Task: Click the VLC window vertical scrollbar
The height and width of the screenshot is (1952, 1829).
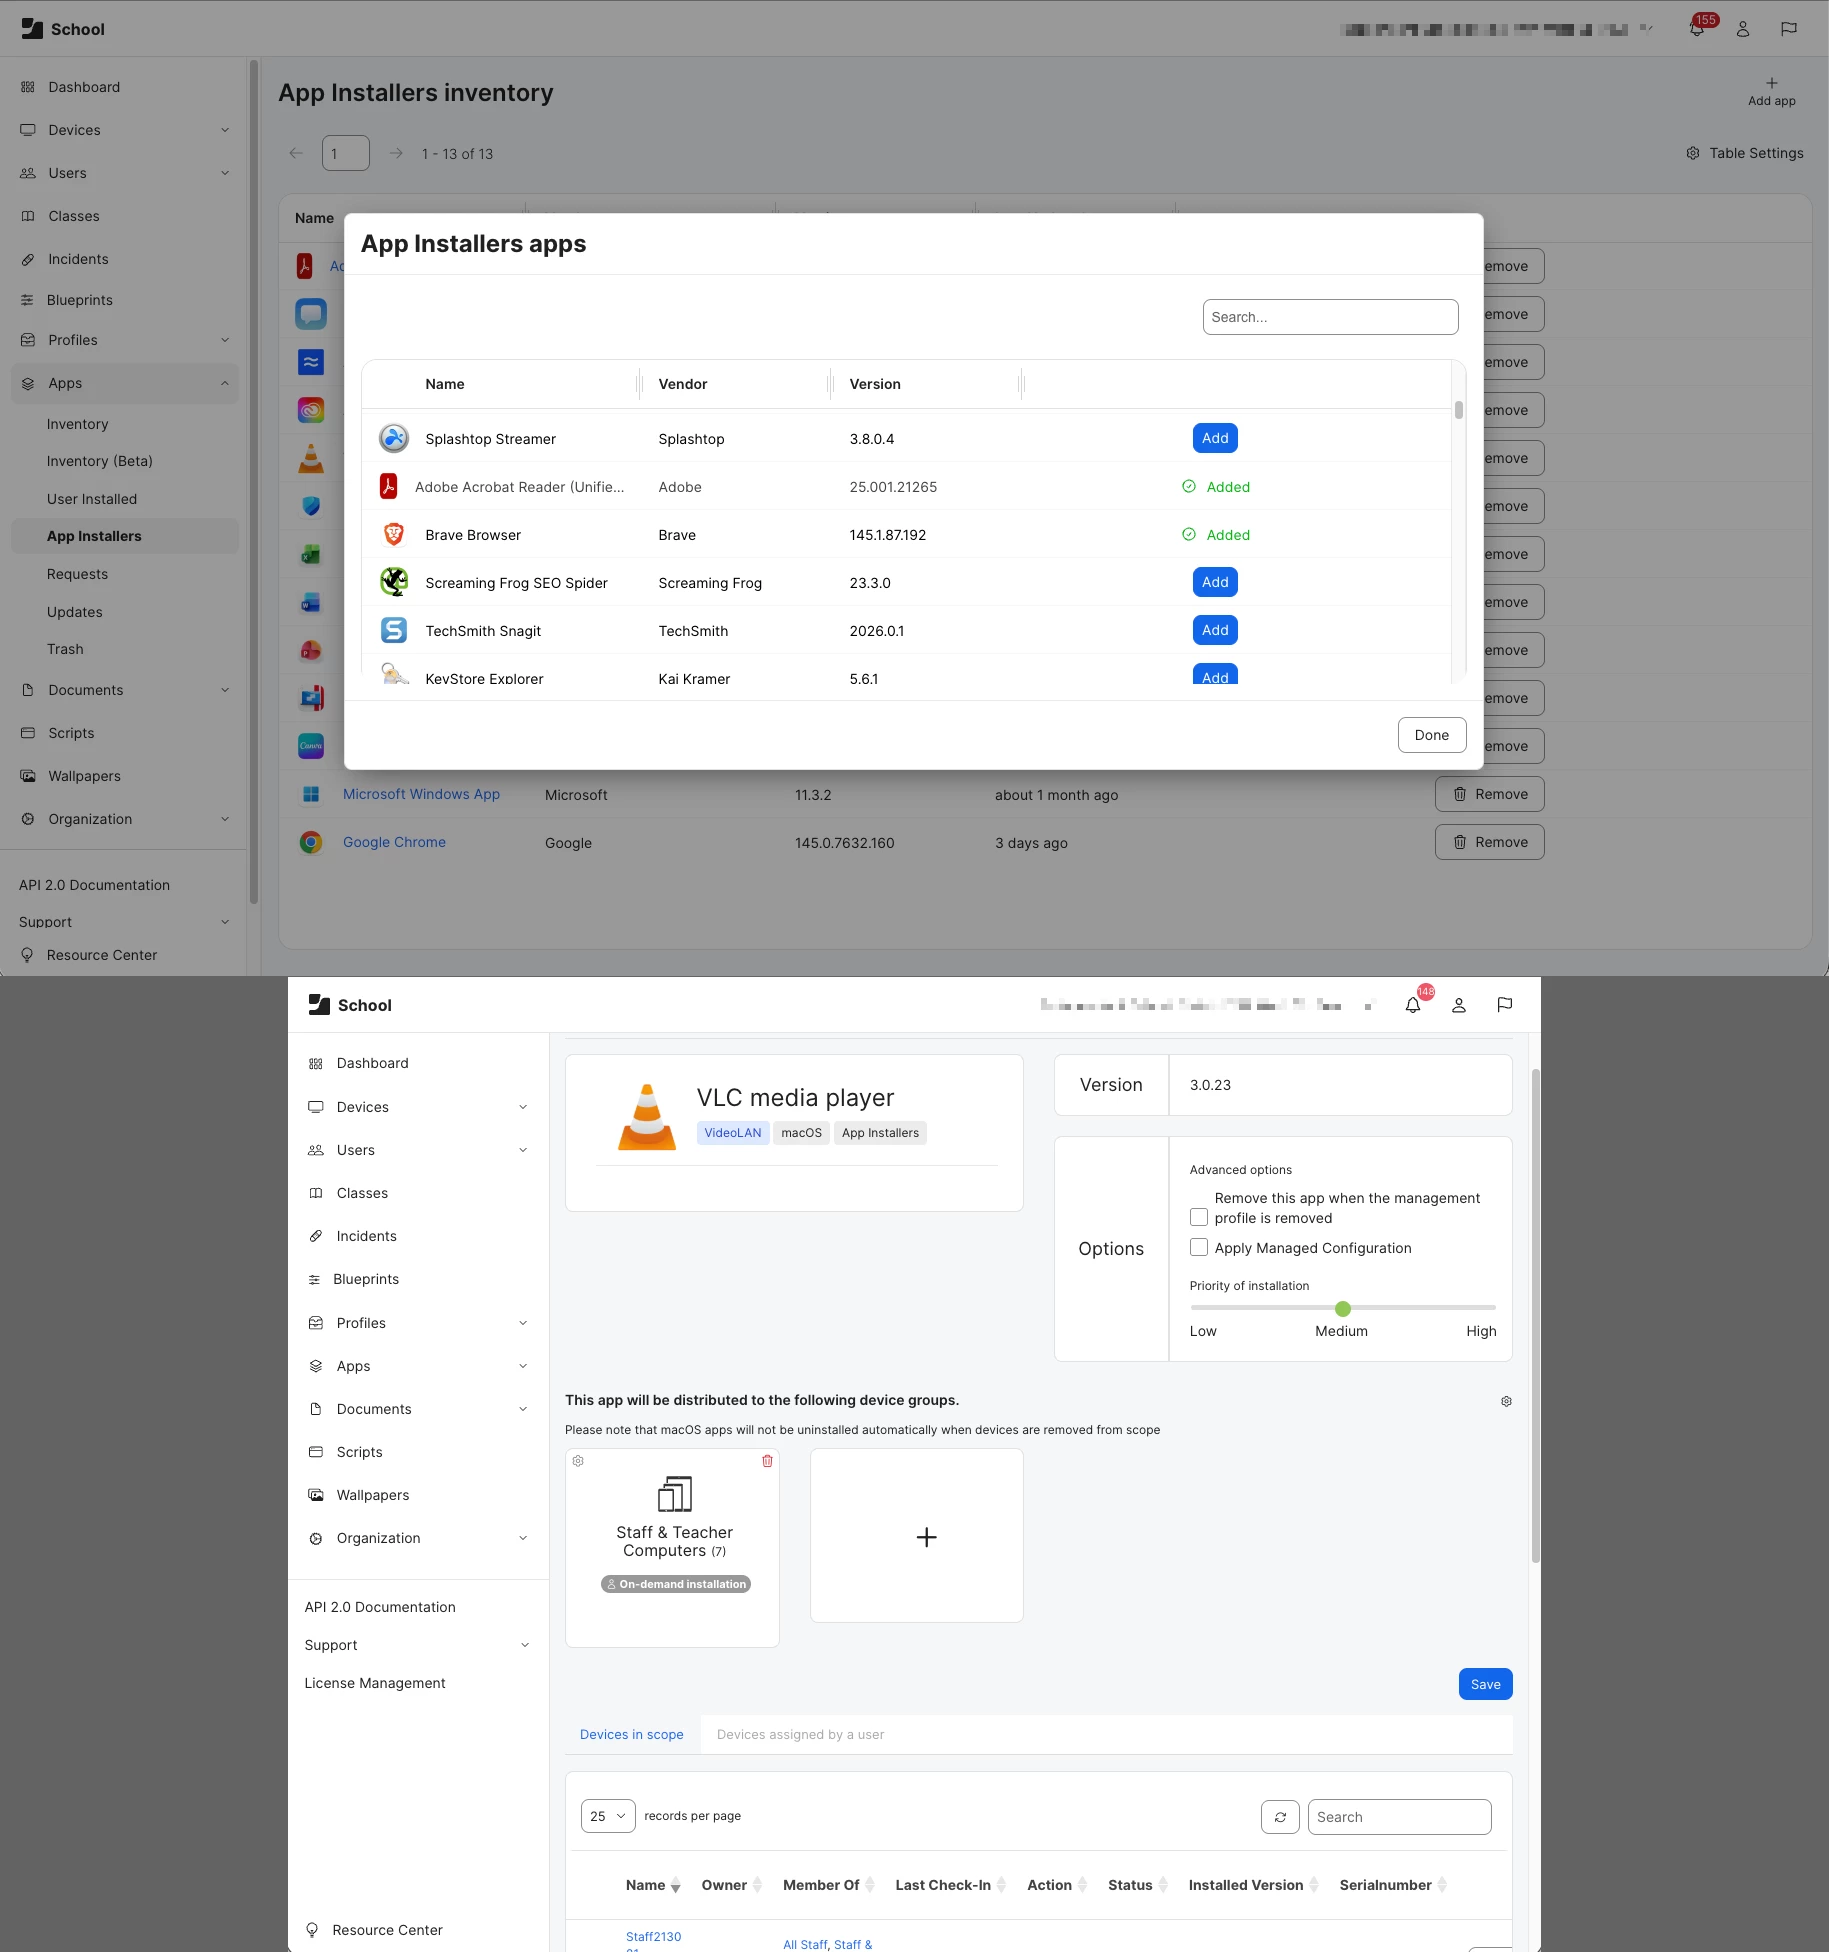Action: [1535, 1315]
